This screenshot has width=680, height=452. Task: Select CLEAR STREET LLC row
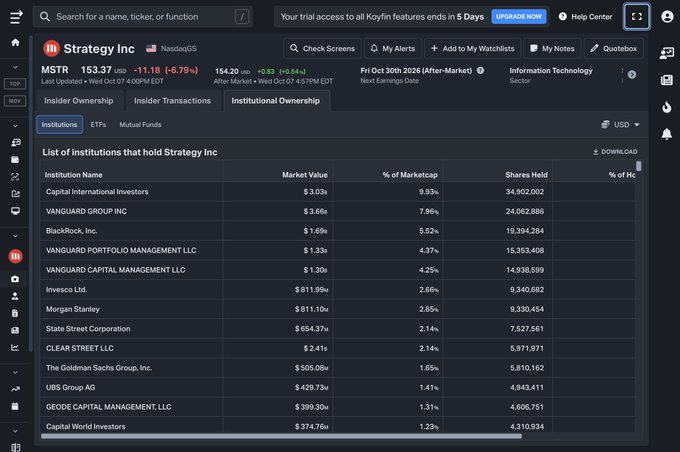click(338, 348)
